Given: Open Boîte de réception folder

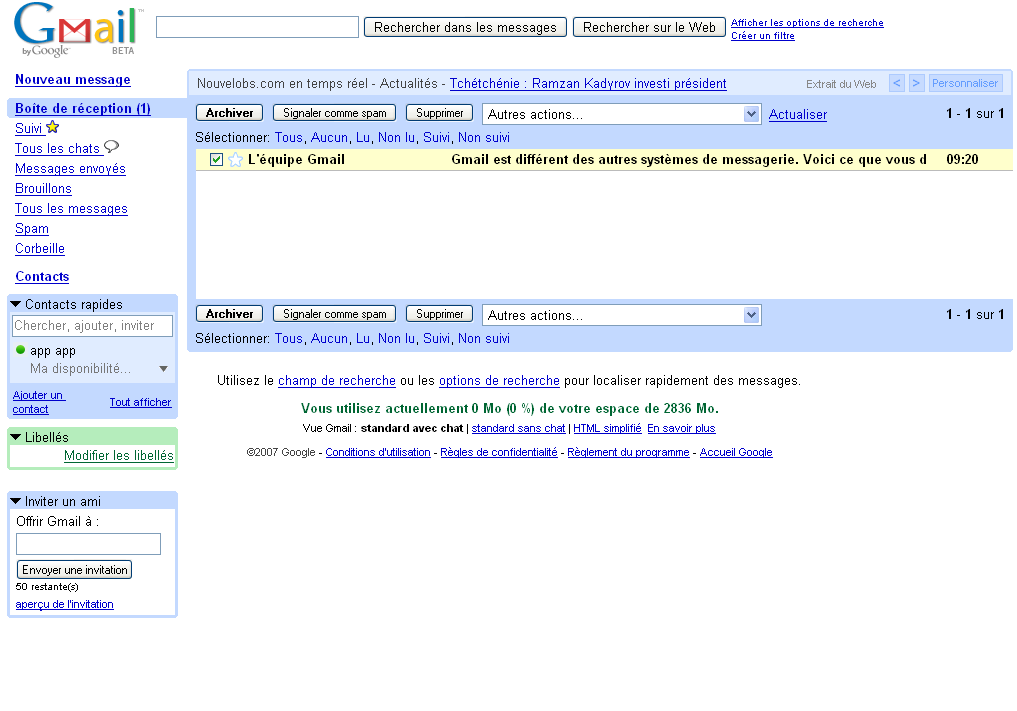Looking at the screenshot, I should coord(83,108).
